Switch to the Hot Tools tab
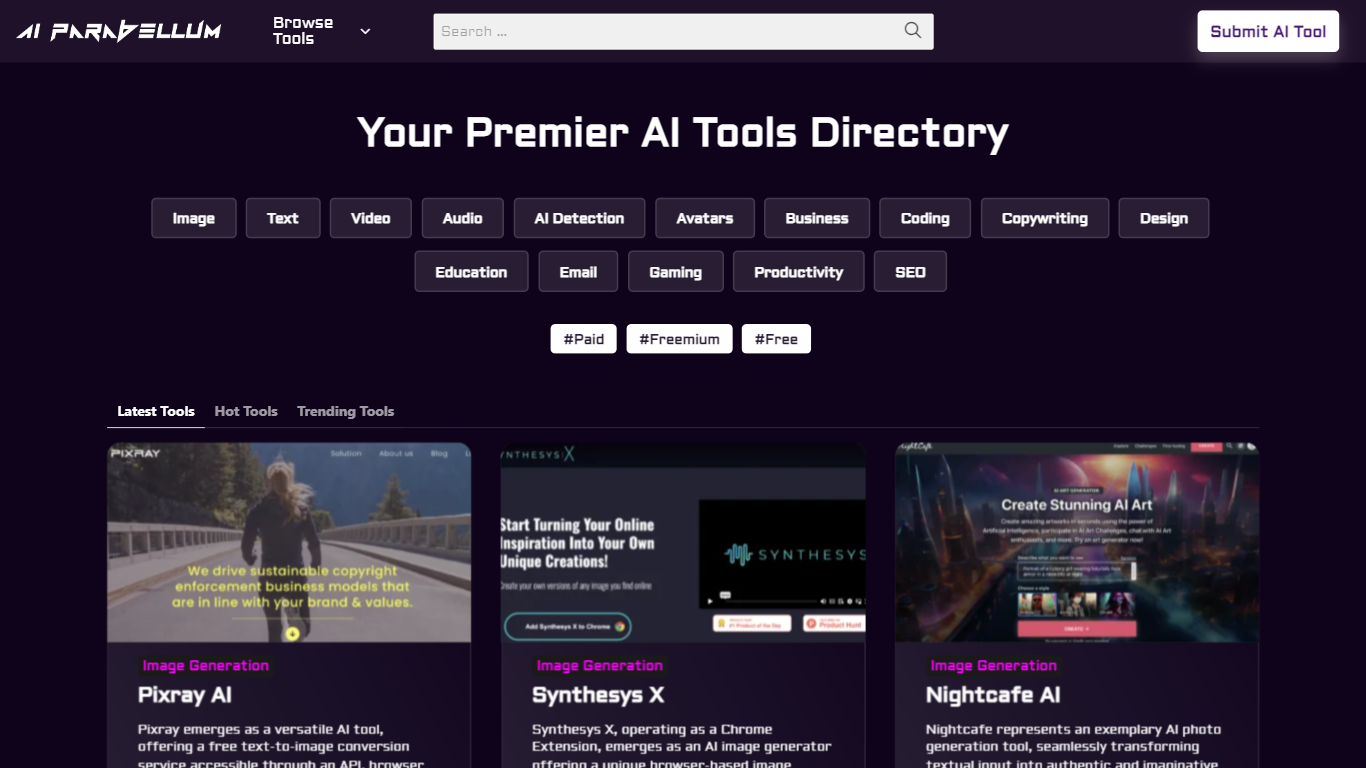 (x=246, y=411)
